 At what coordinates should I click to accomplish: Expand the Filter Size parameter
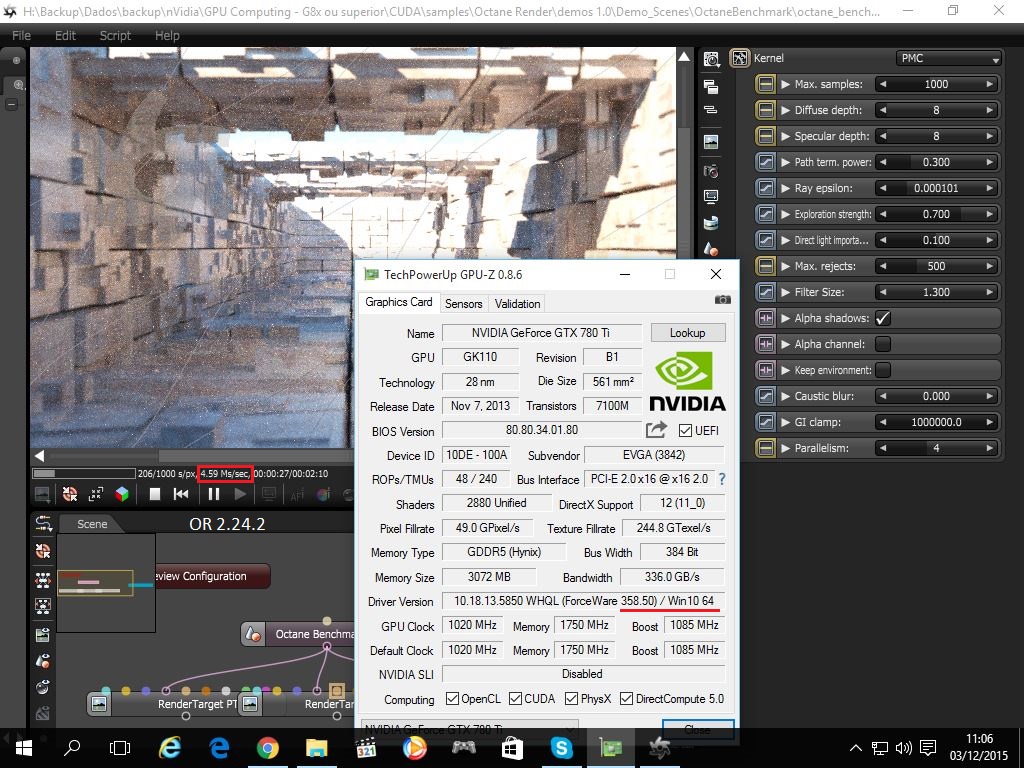786,292
